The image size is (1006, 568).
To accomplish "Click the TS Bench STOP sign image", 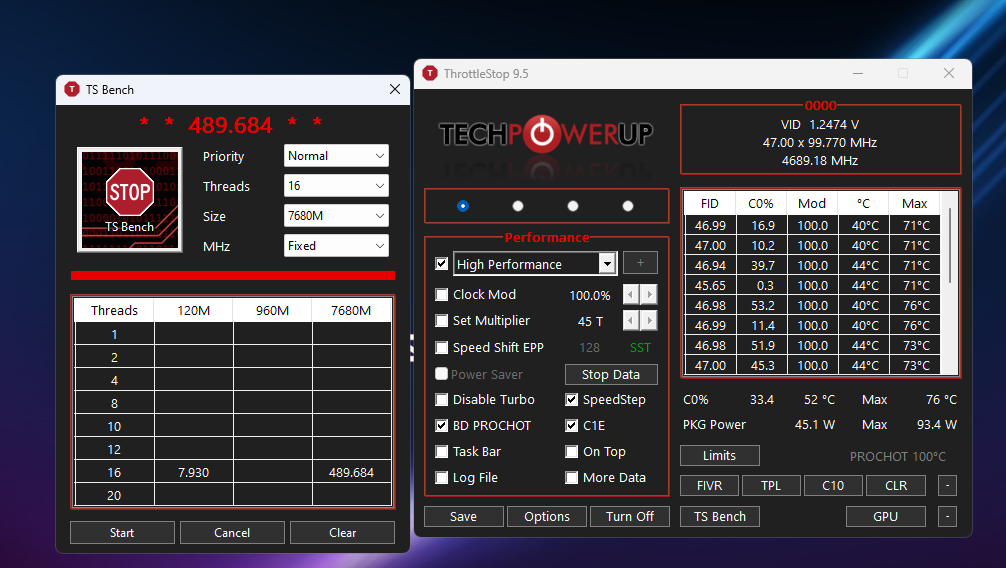I will pyautogui.click(x=130, y=200).
